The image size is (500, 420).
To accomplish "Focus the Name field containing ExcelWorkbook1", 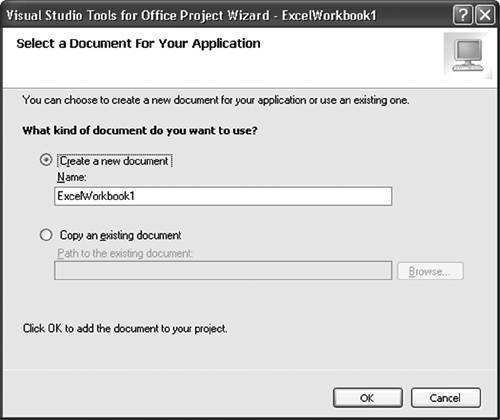I will [x=223, y=196].
